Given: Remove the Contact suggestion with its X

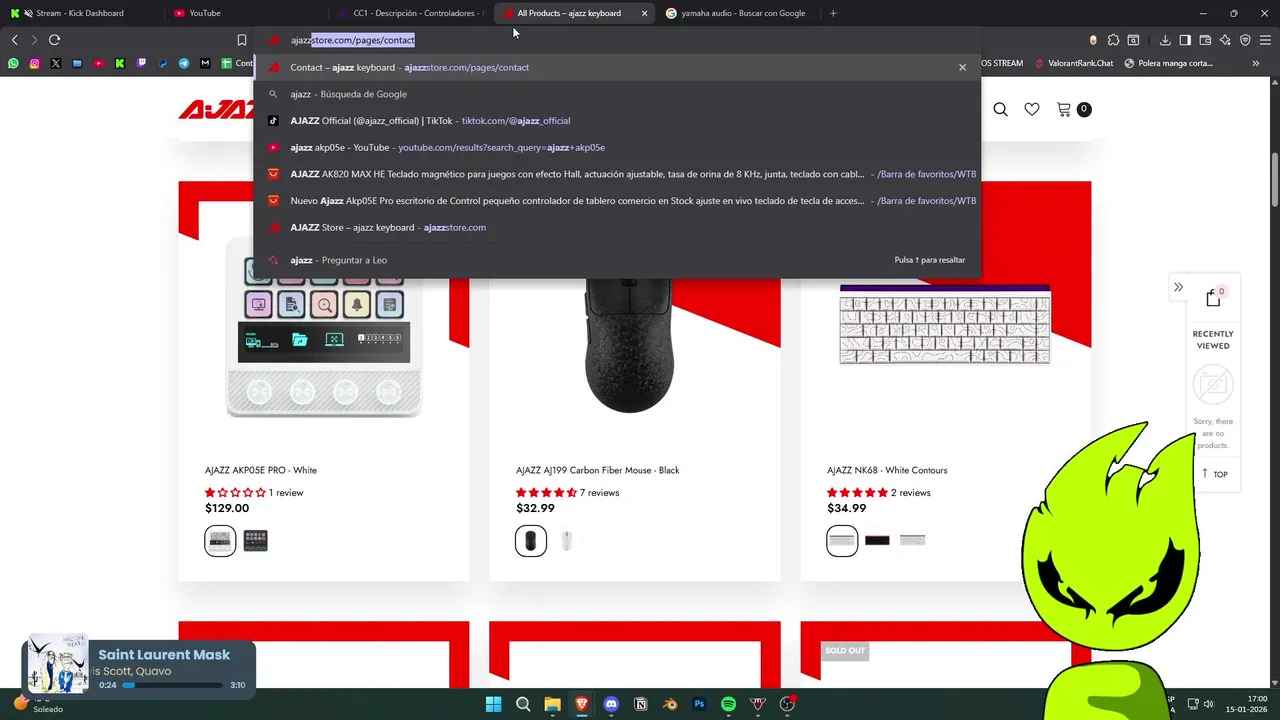Looking at the screenshot, I should point(962,67).
